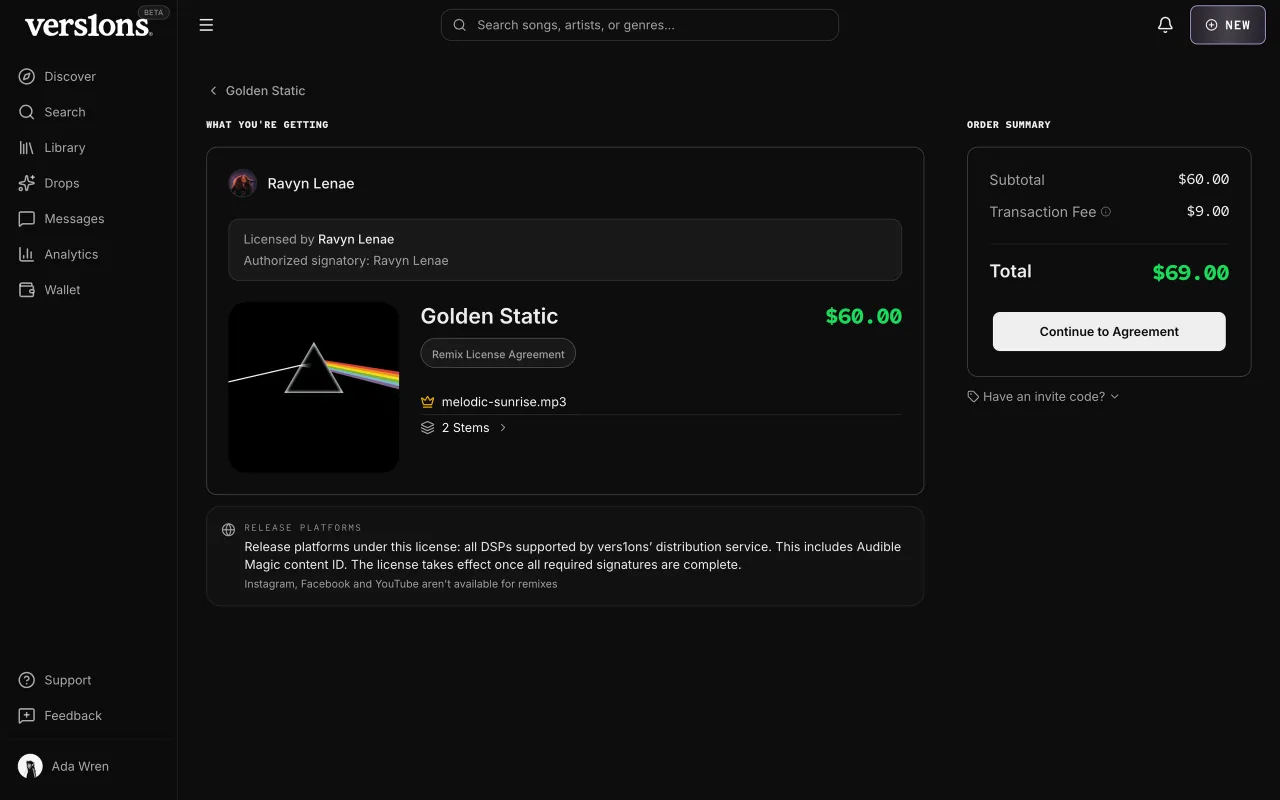Screen dimensions: 1280x800
Task: Click the $69.00 total amount
Action: pyautogui.click(x=1191, y=272)
